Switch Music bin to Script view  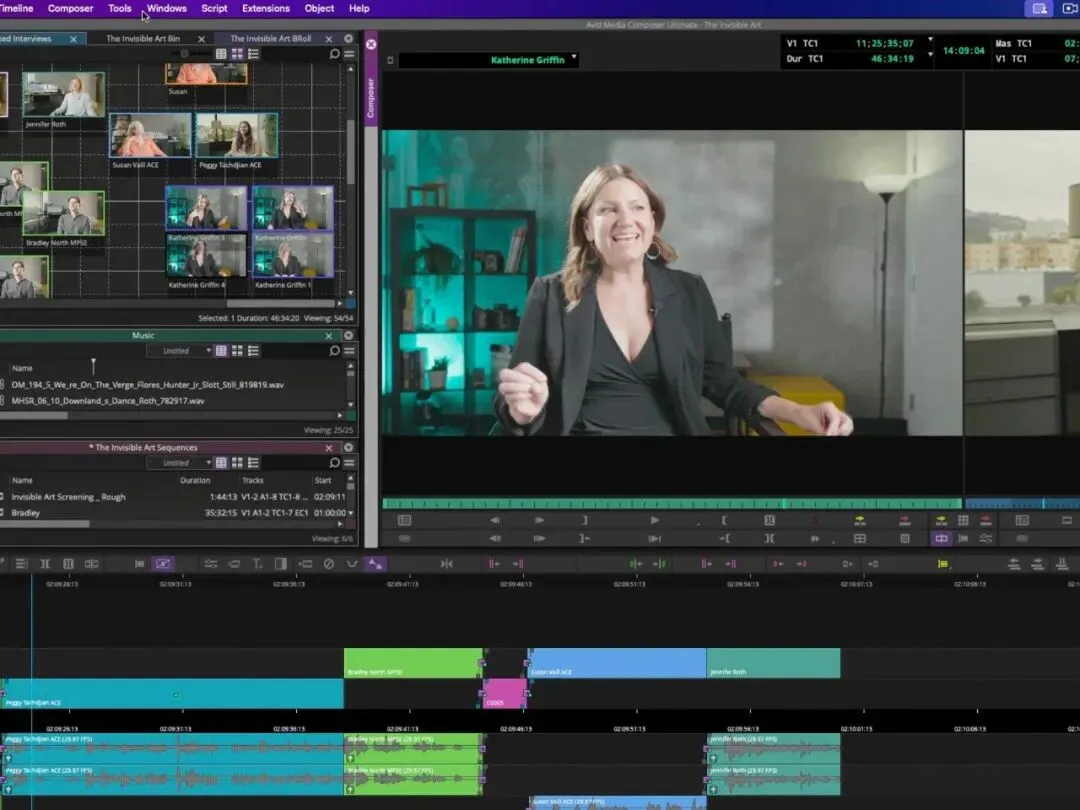253,351
